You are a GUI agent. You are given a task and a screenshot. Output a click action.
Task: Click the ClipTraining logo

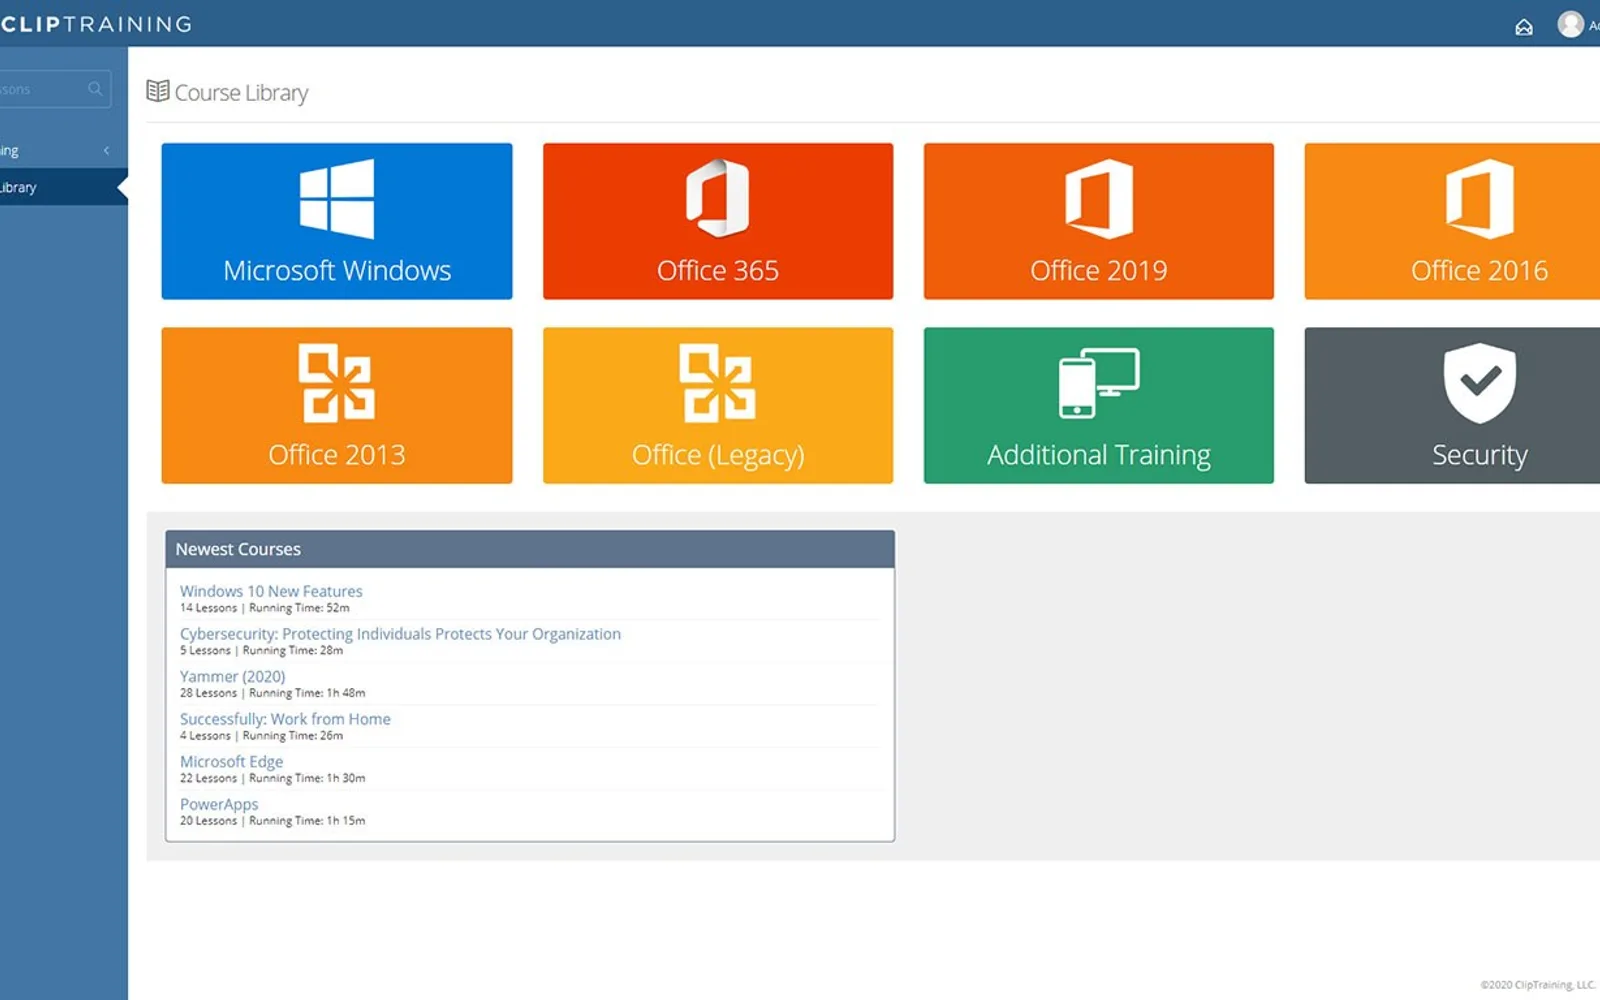96,24
